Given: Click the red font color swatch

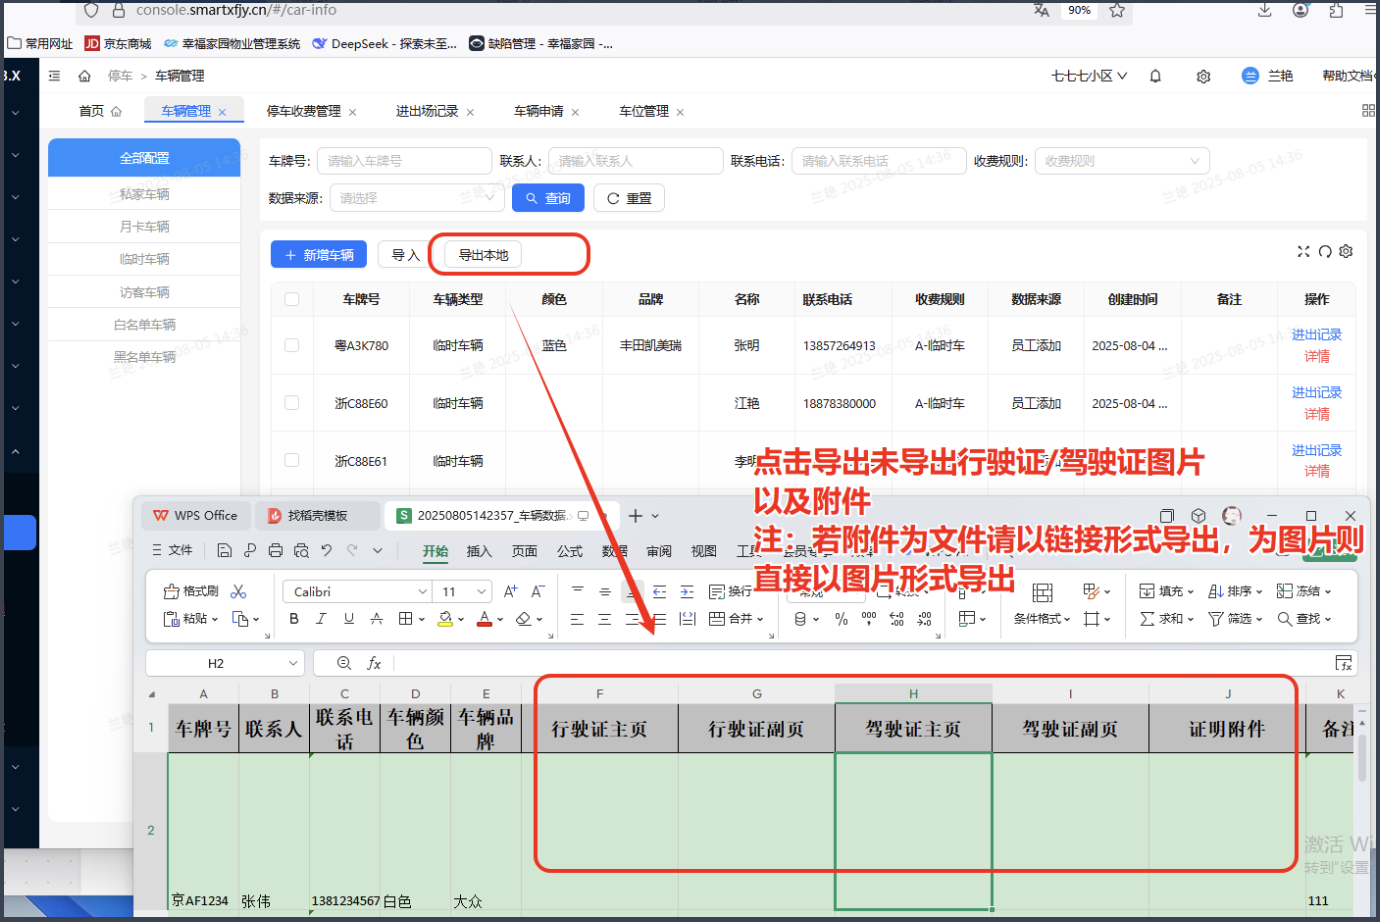Looking at the screenshot, I should coord(484,619).
